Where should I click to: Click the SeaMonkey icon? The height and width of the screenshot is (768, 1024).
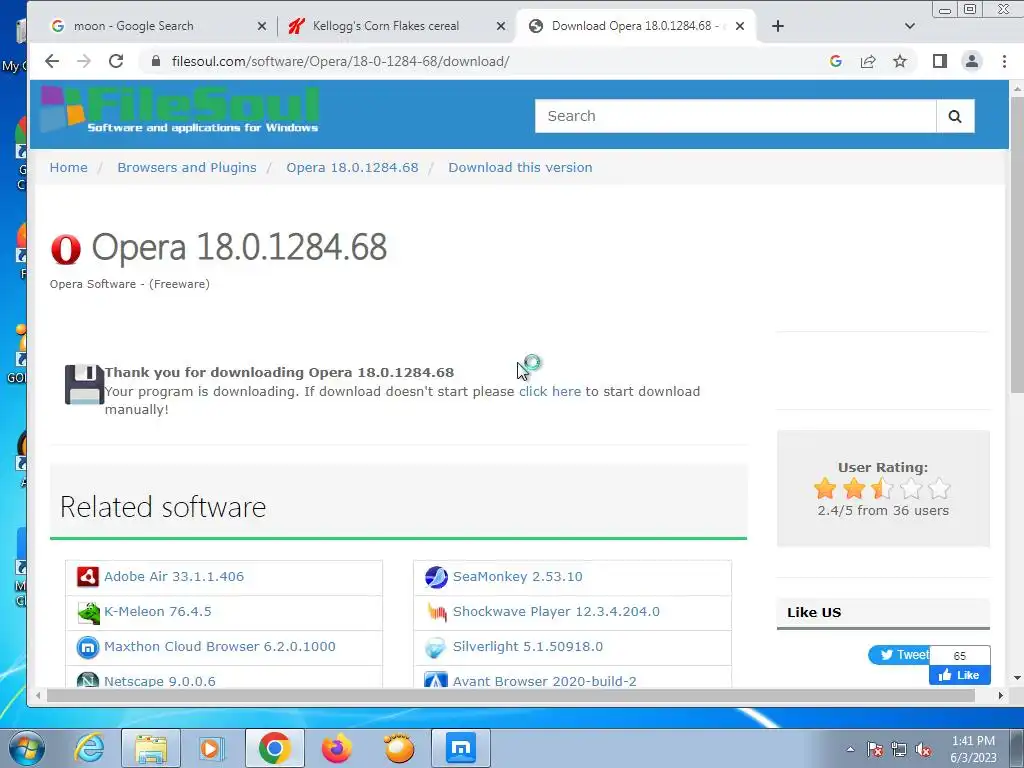click(x=436, y=577)
